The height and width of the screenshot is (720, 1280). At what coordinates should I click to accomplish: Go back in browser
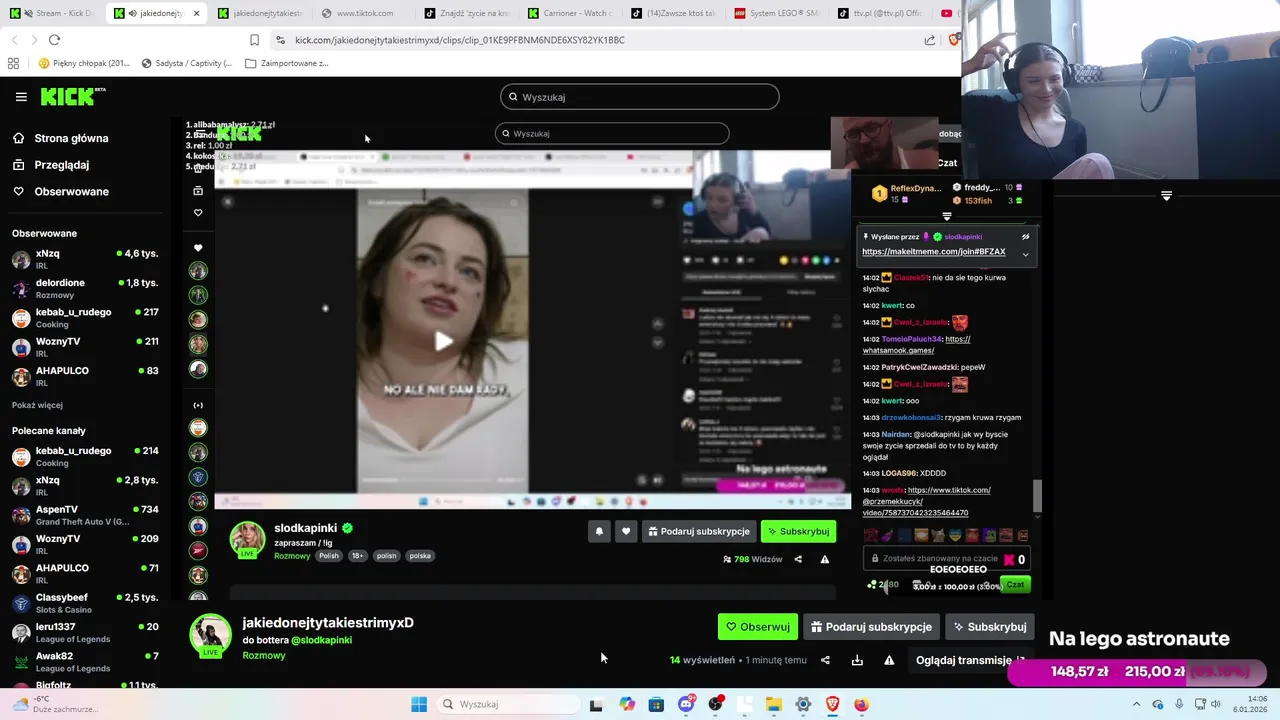(x=14, y=40)
